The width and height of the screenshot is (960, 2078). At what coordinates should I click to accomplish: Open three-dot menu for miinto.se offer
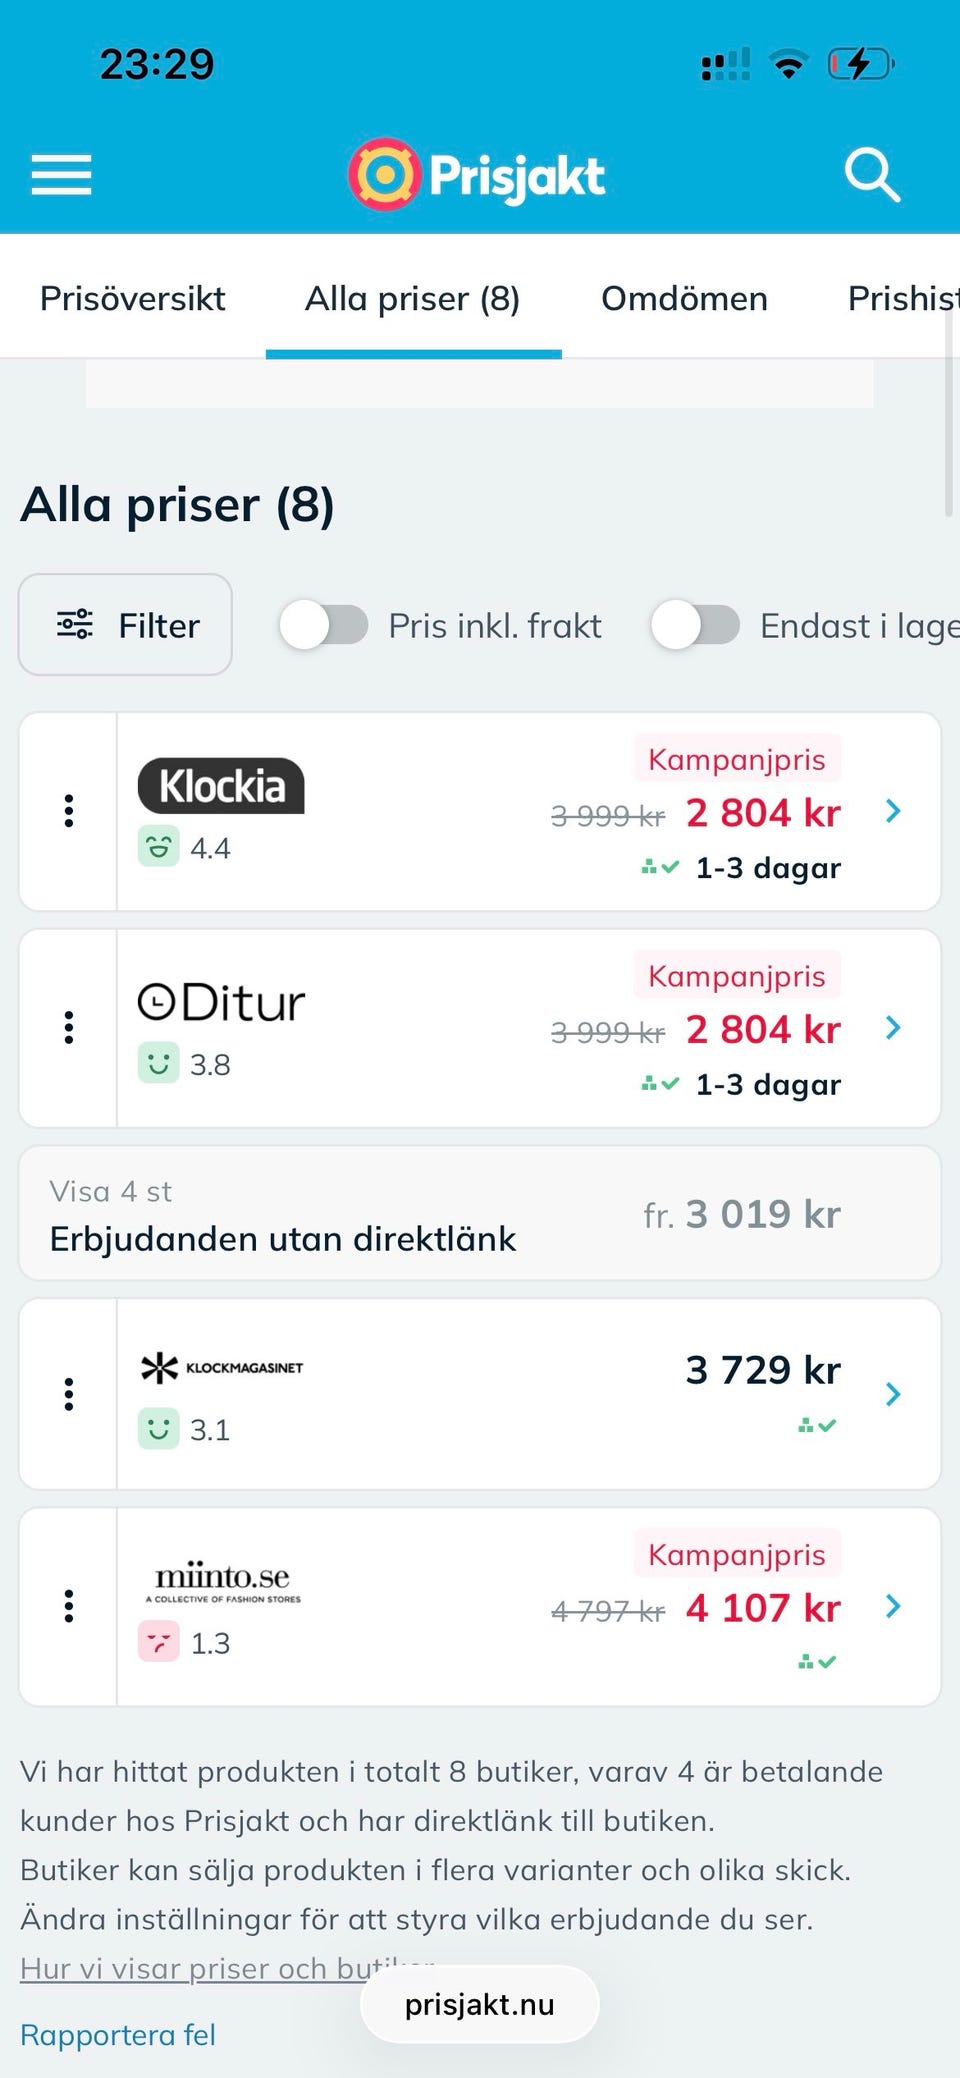pyautogui.click(x=69, y=1606)
